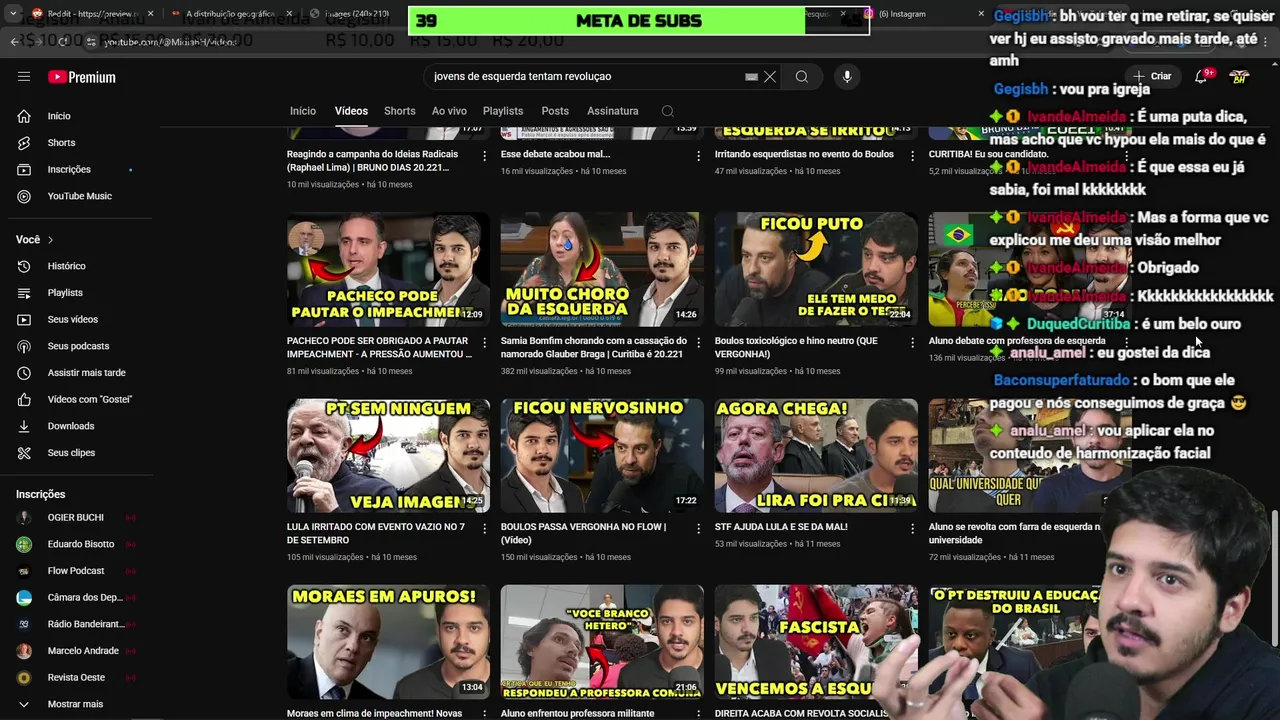This screenshot has height=720, width=1280.
Task: Open the Playlists channel tab
Action: click(x=503, y=111)
